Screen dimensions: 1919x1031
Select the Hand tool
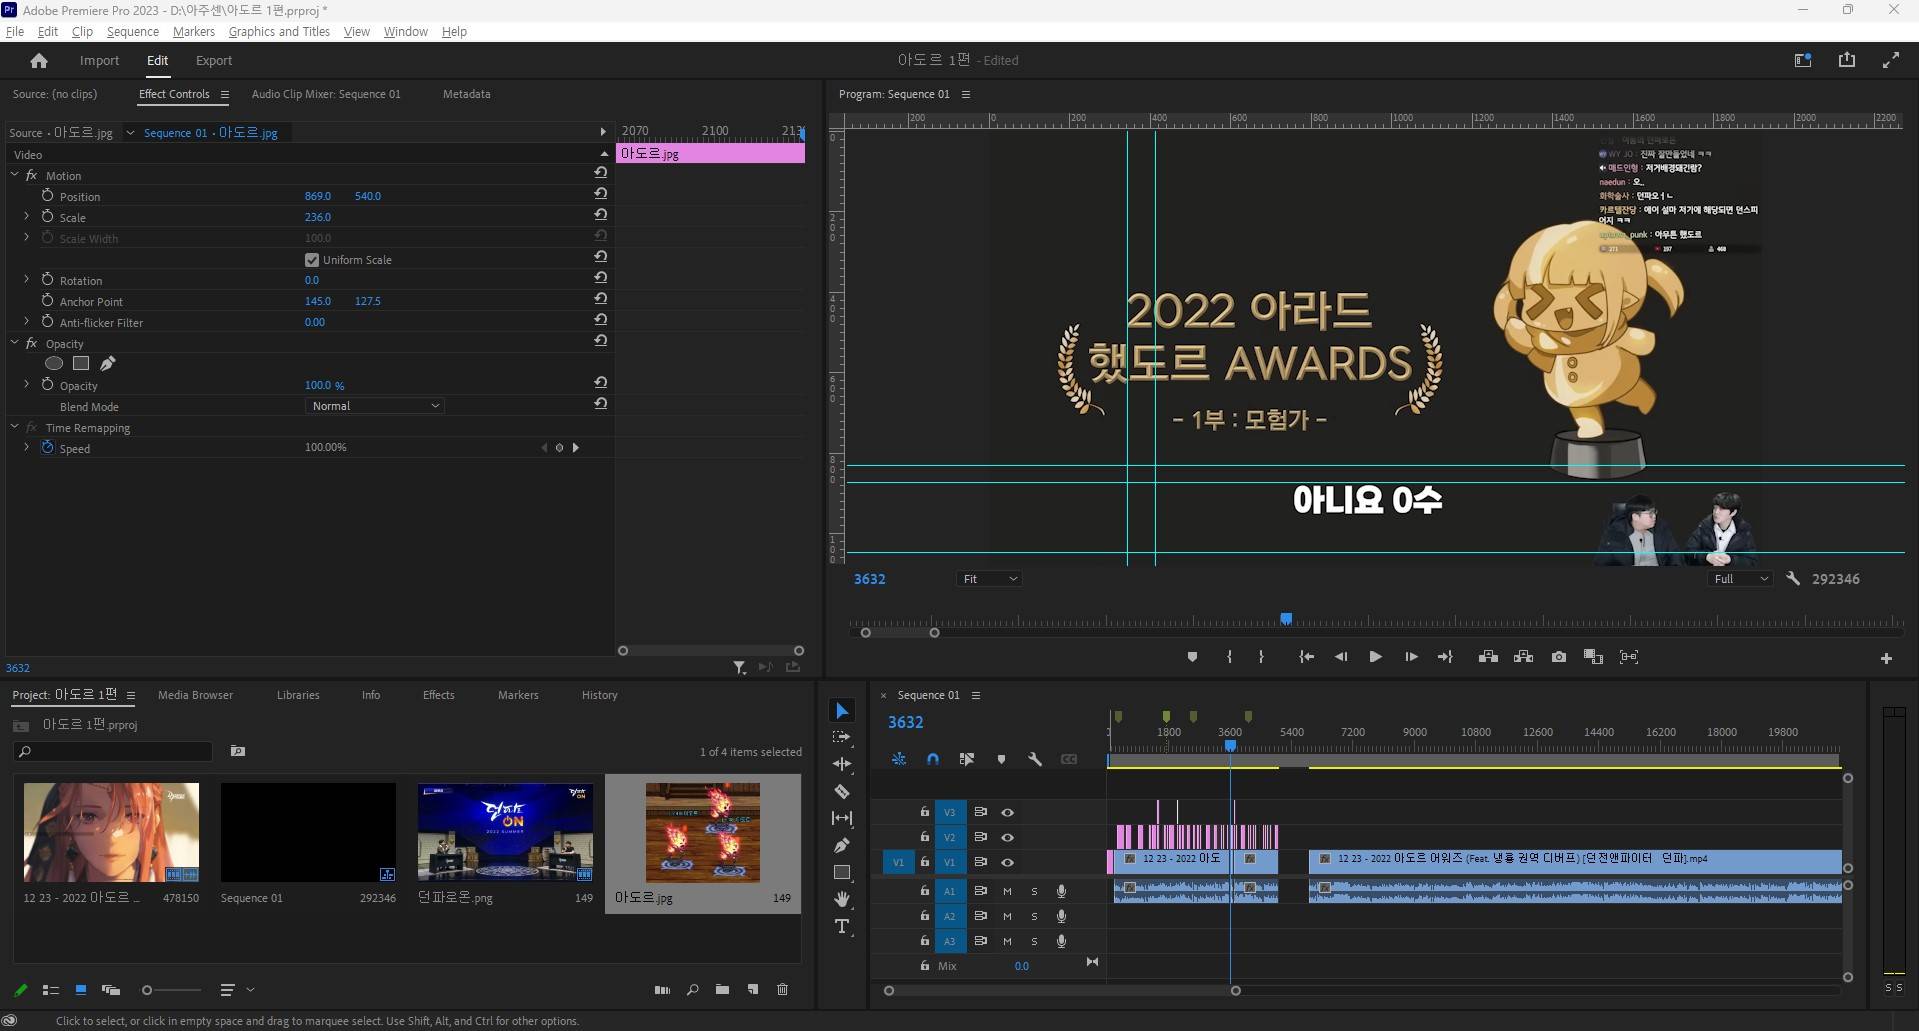[x=842, y=899]
